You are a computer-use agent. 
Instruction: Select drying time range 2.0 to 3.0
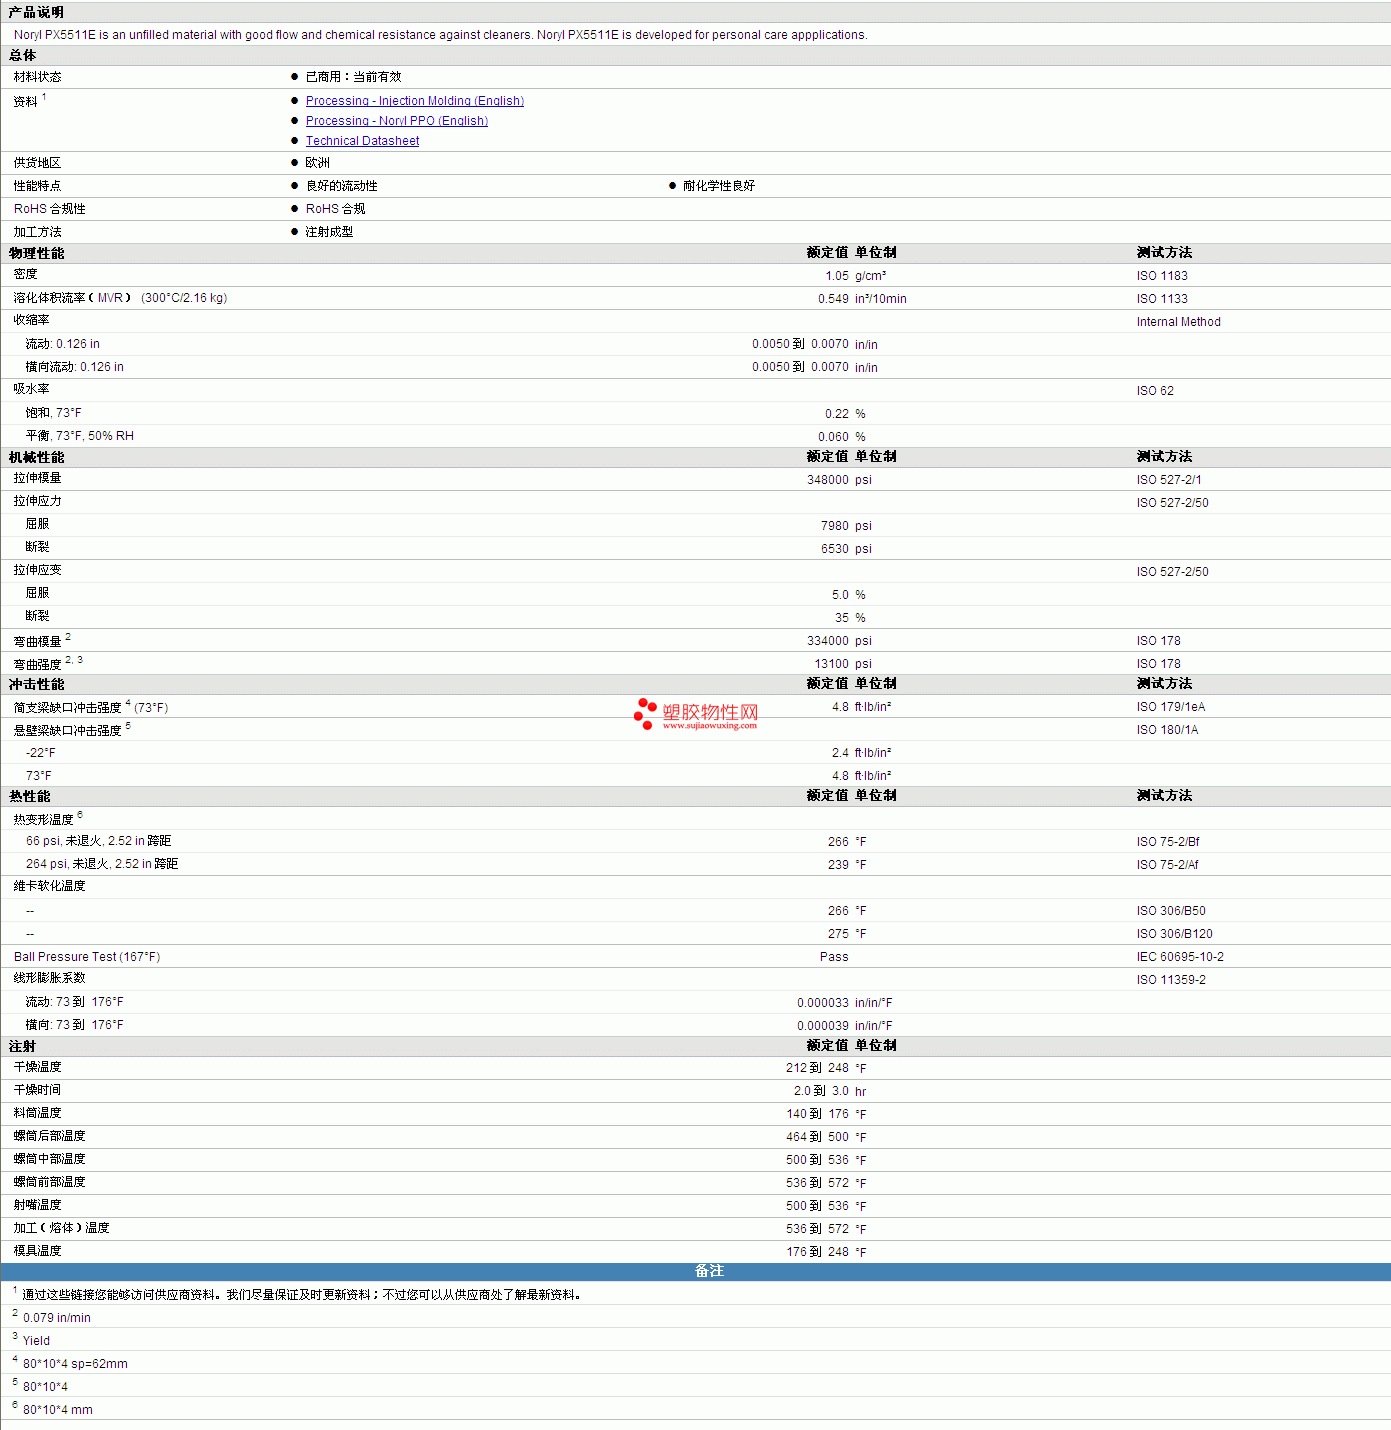tap(821, 1091)
